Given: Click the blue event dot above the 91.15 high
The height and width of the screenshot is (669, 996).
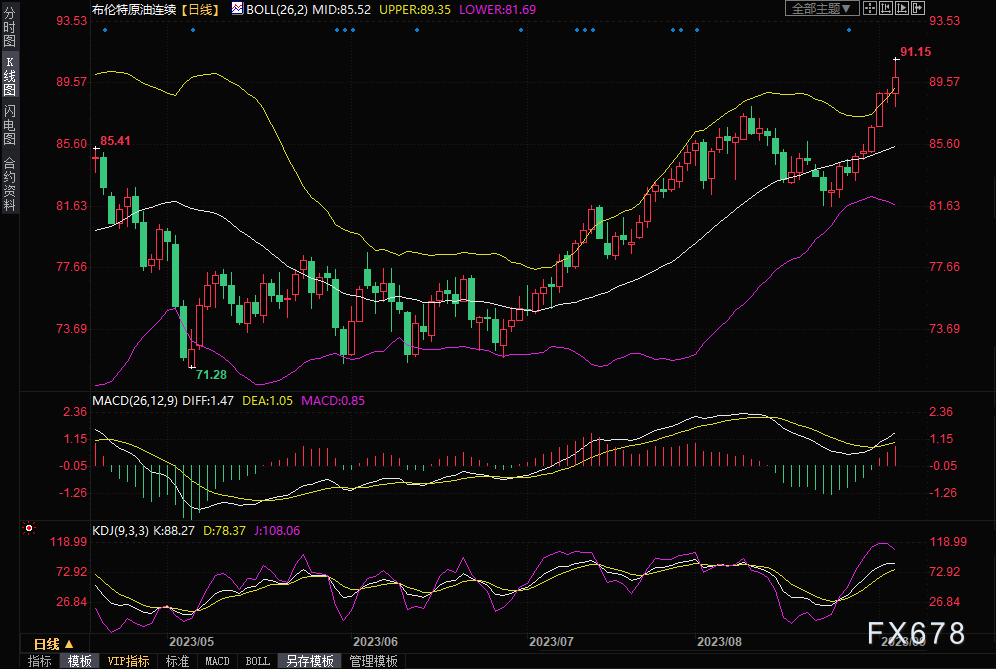Looking at the screenshot, I should (849, 30).
